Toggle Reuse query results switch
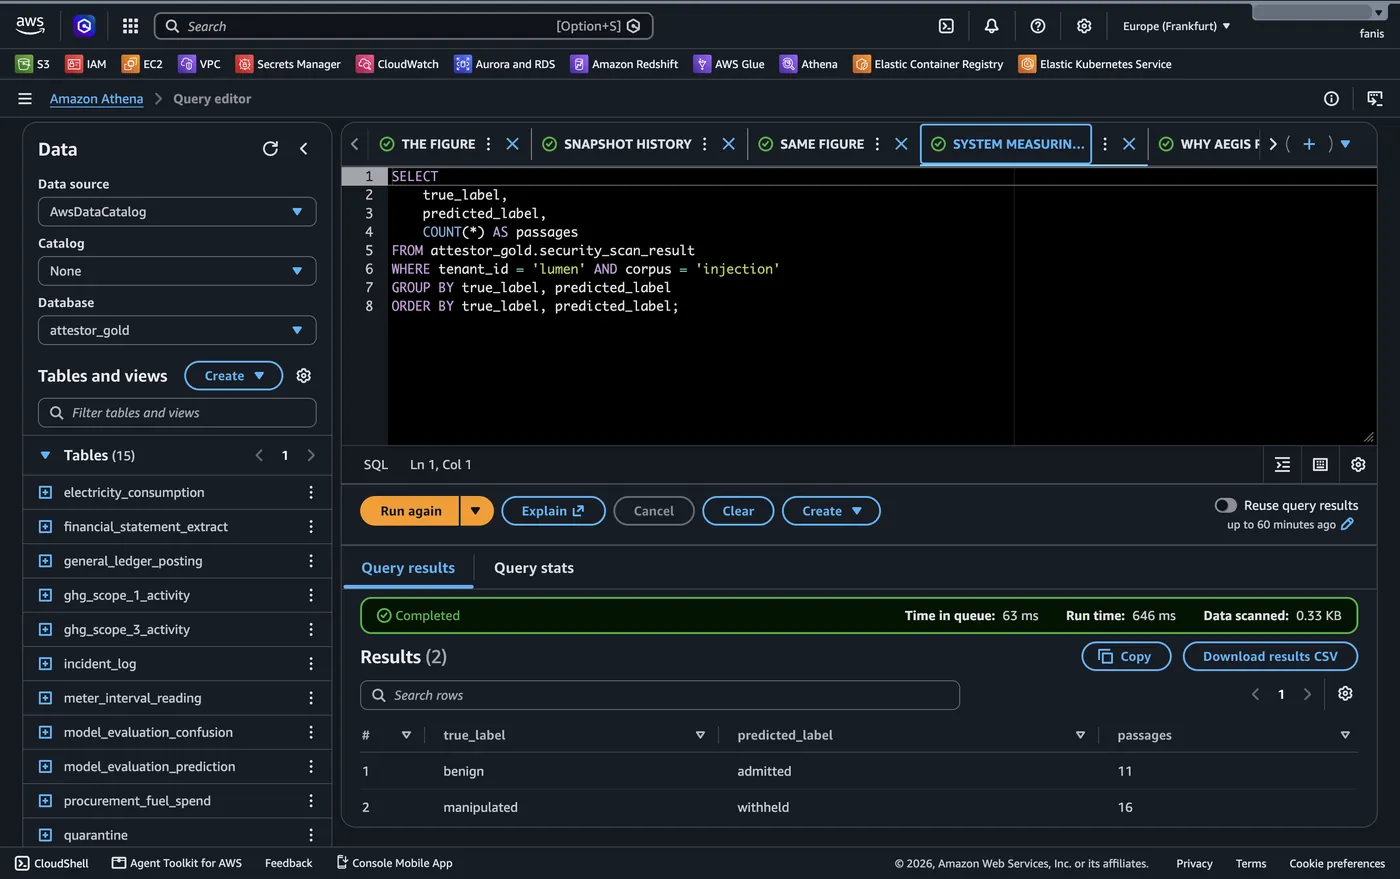Screen dimensions: 1400x879 pos(1225,505)
